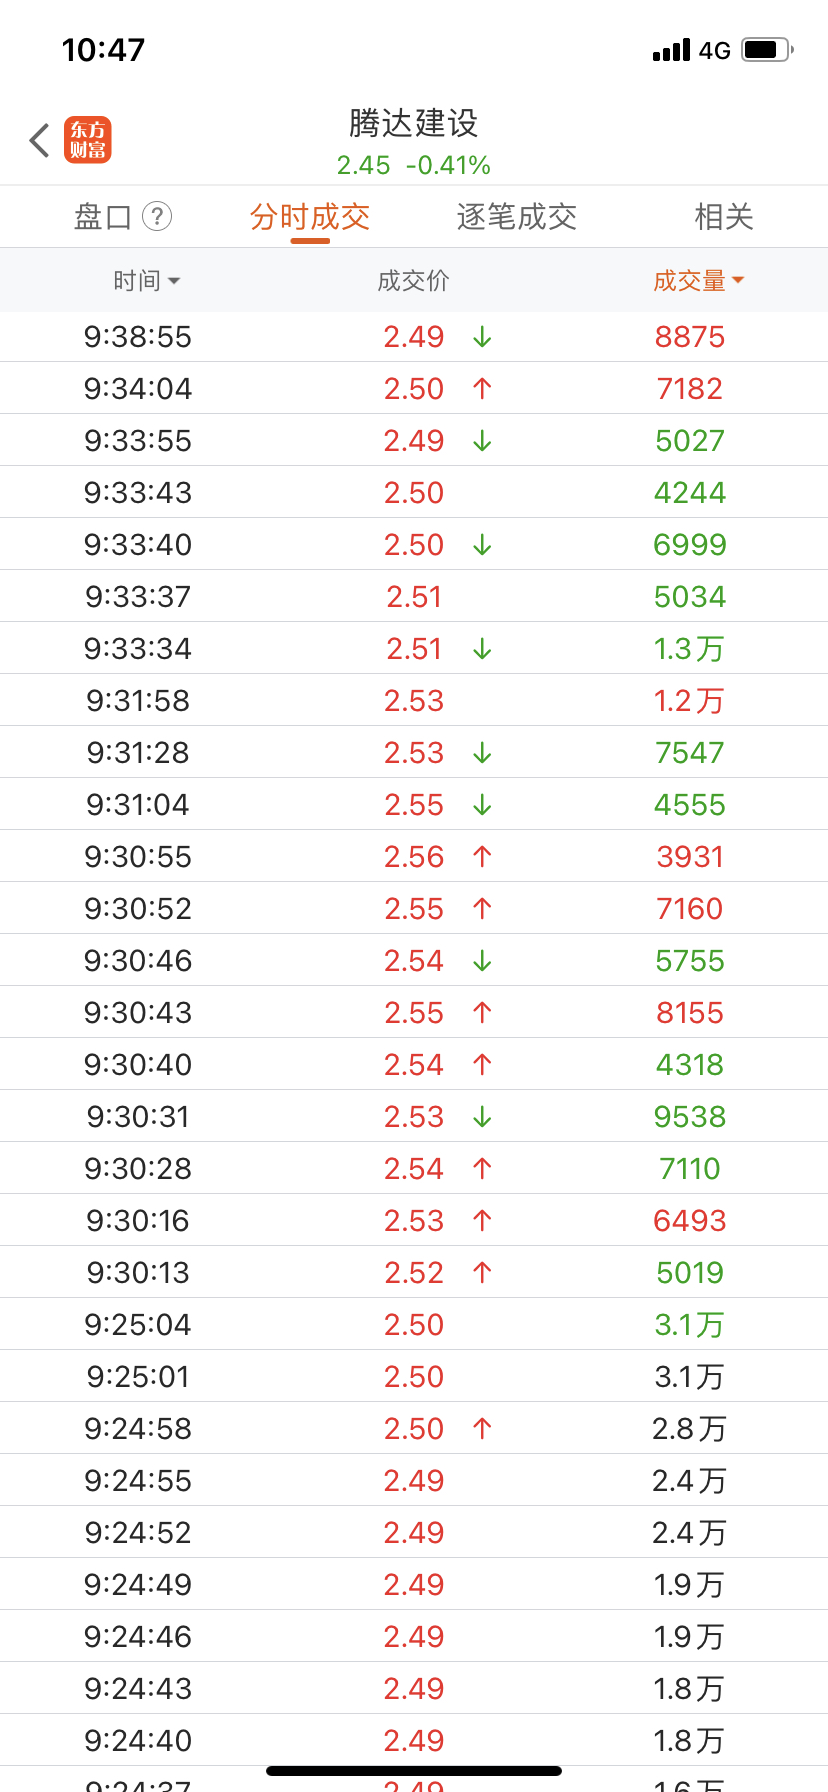Select the 分时成交 tab
The height and width of the screenshot is (1792, 828).
pos(310,217)
